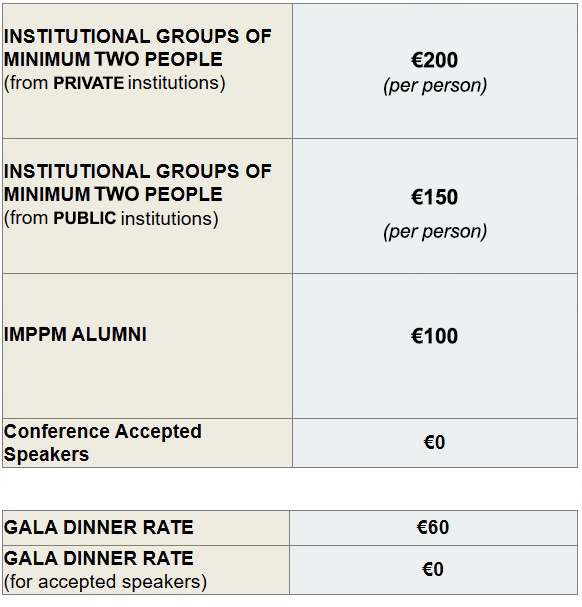Click the word PUBLIC in bold
Screen dimensions: 582x607
click(x=85, y=218)
